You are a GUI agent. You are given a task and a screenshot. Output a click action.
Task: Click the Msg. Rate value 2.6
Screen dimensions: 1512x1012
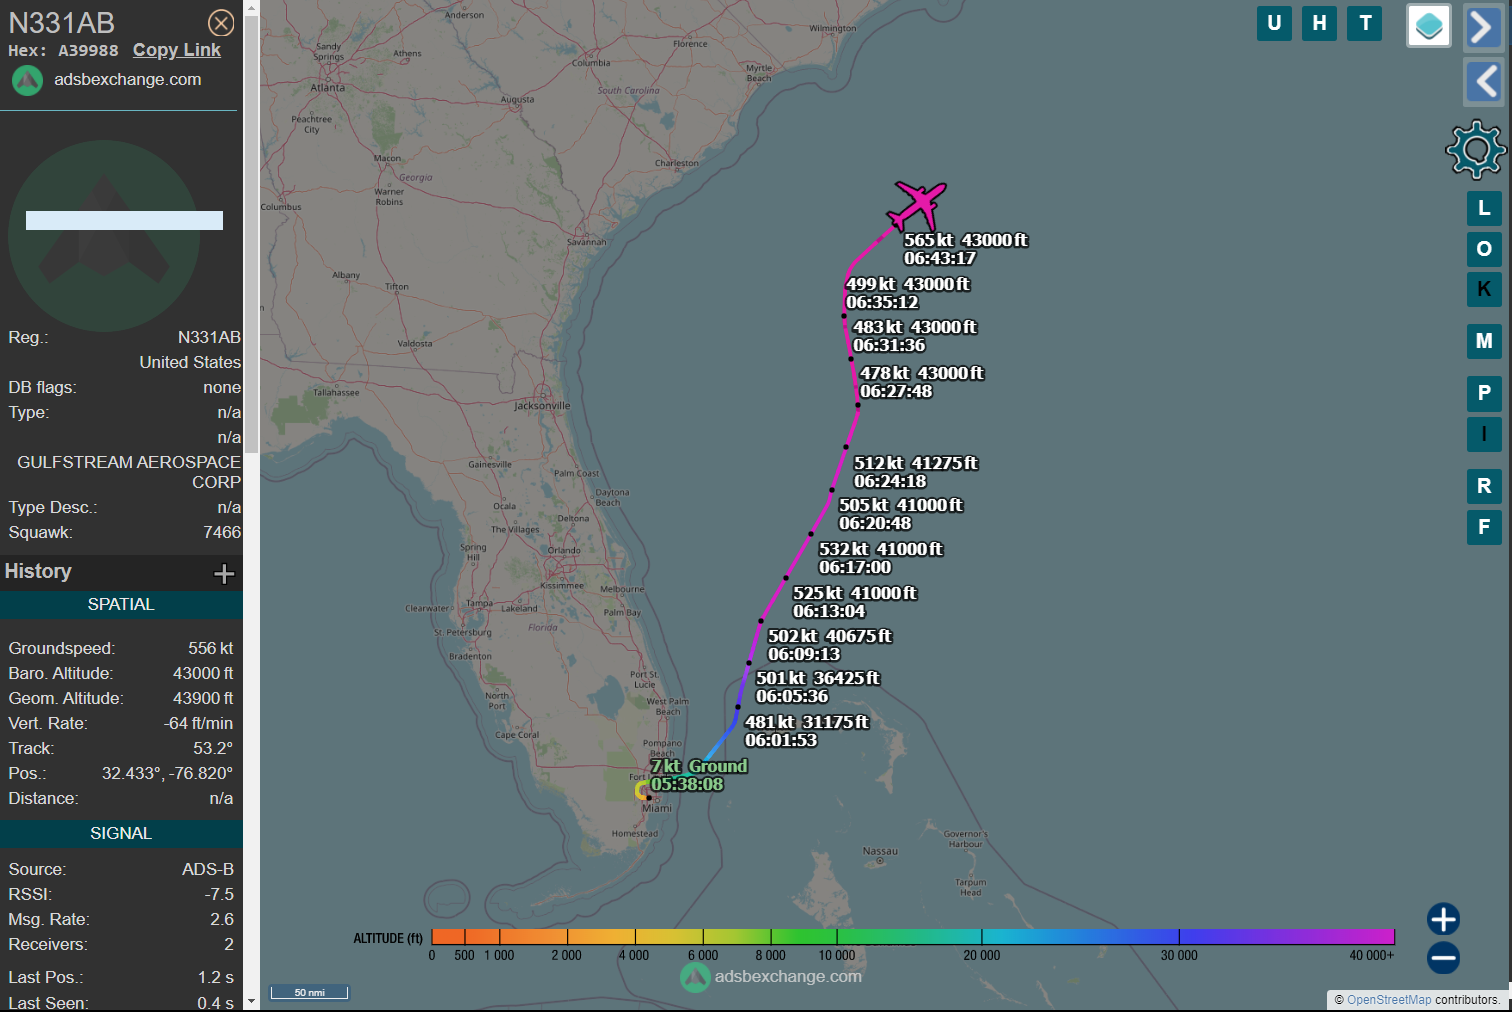[x=222, y=919]
